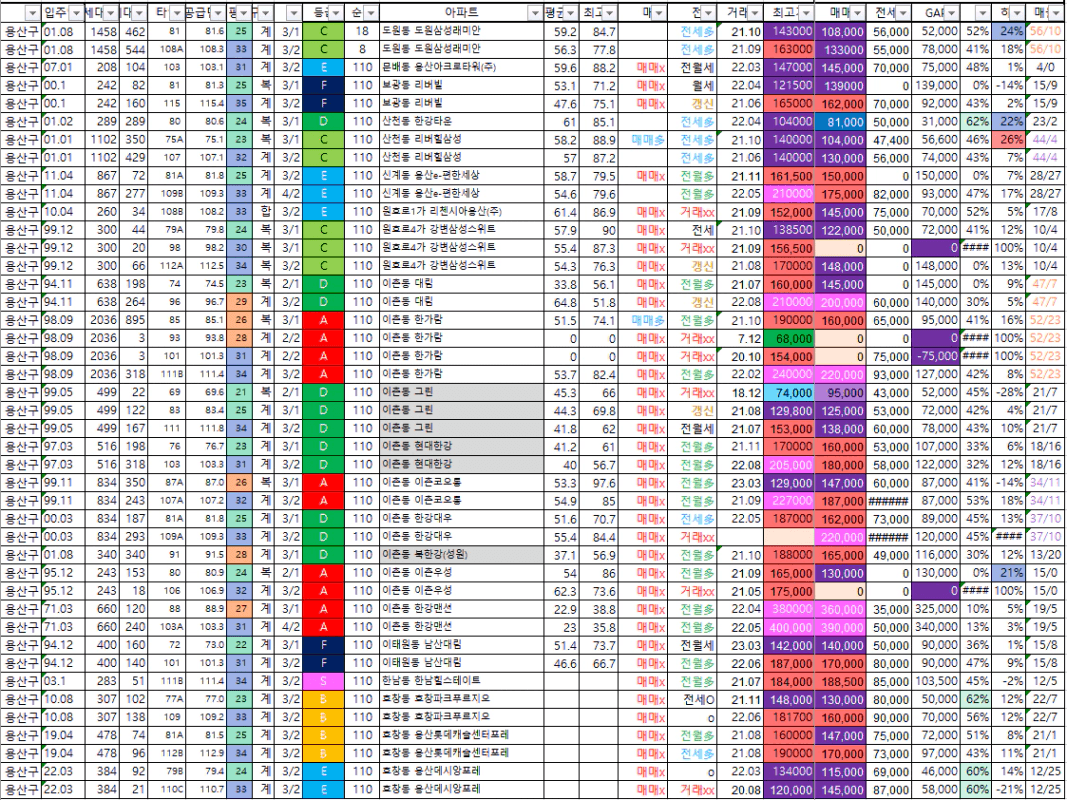Open the 공급 column filter dropdown
The image size is (1067, 800).
(217, 13)
